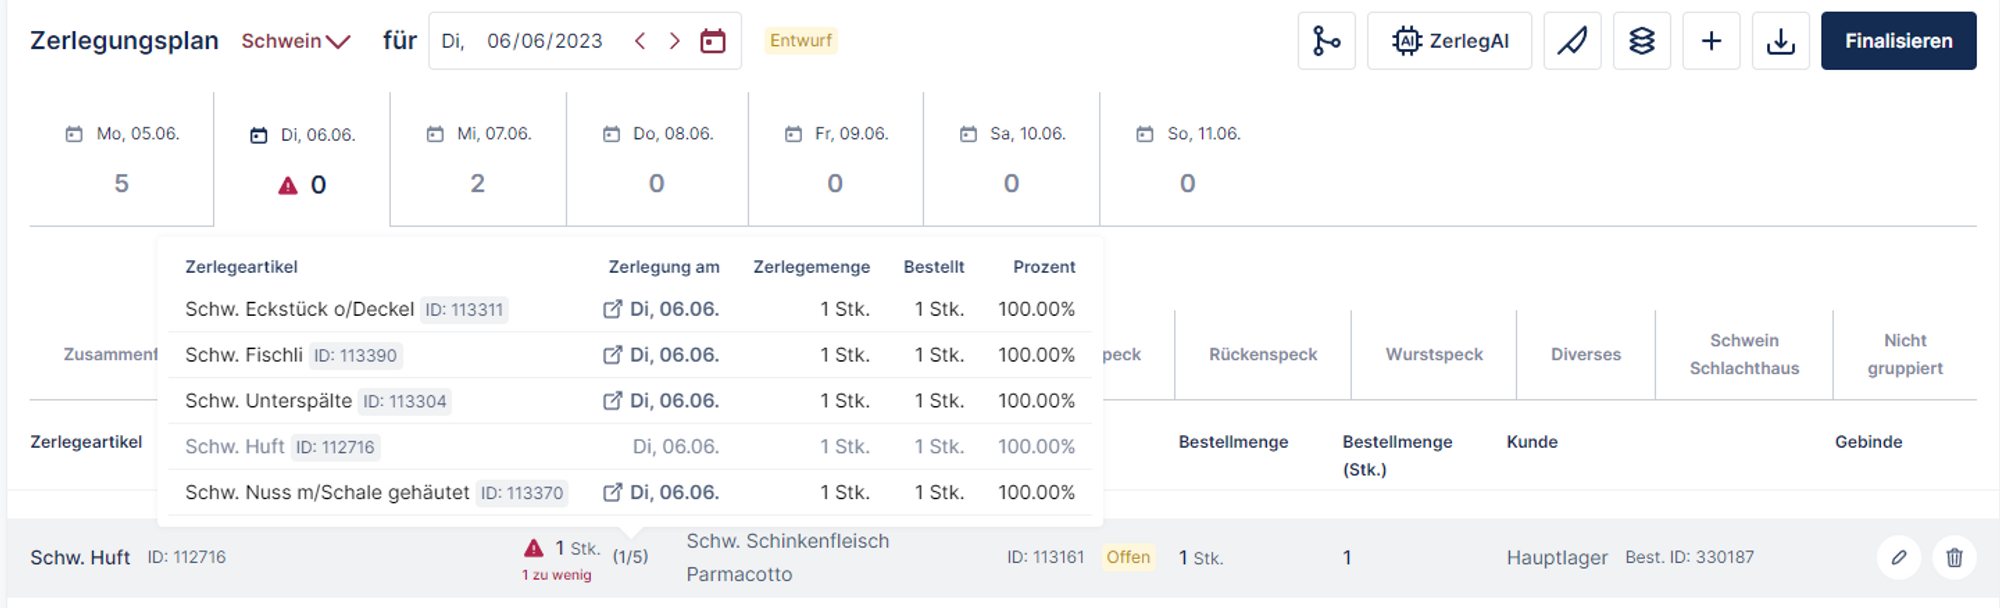Click the date field showing 06/06/2023
The height and width of the screenshot is (608, 2000).
coord(544,41)
